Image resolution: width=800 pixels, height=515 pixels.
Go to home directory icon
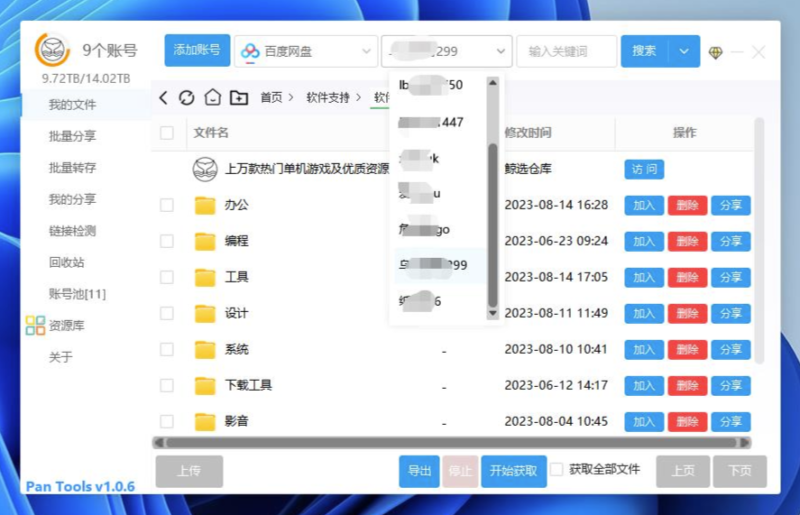[212, 97]
